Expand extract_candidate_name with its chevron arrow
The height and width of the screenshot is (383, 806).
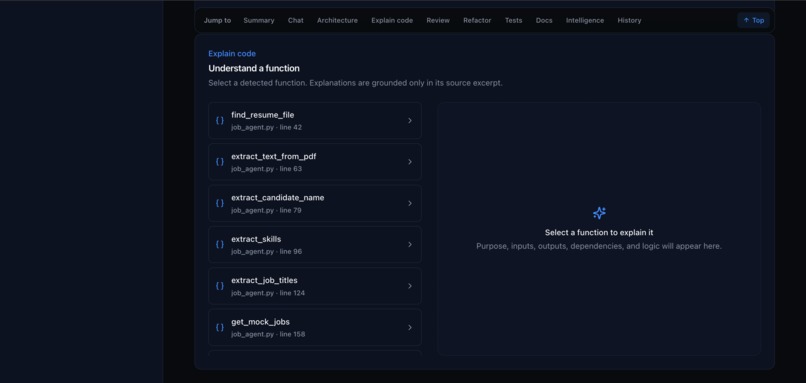tap(410, 203)
